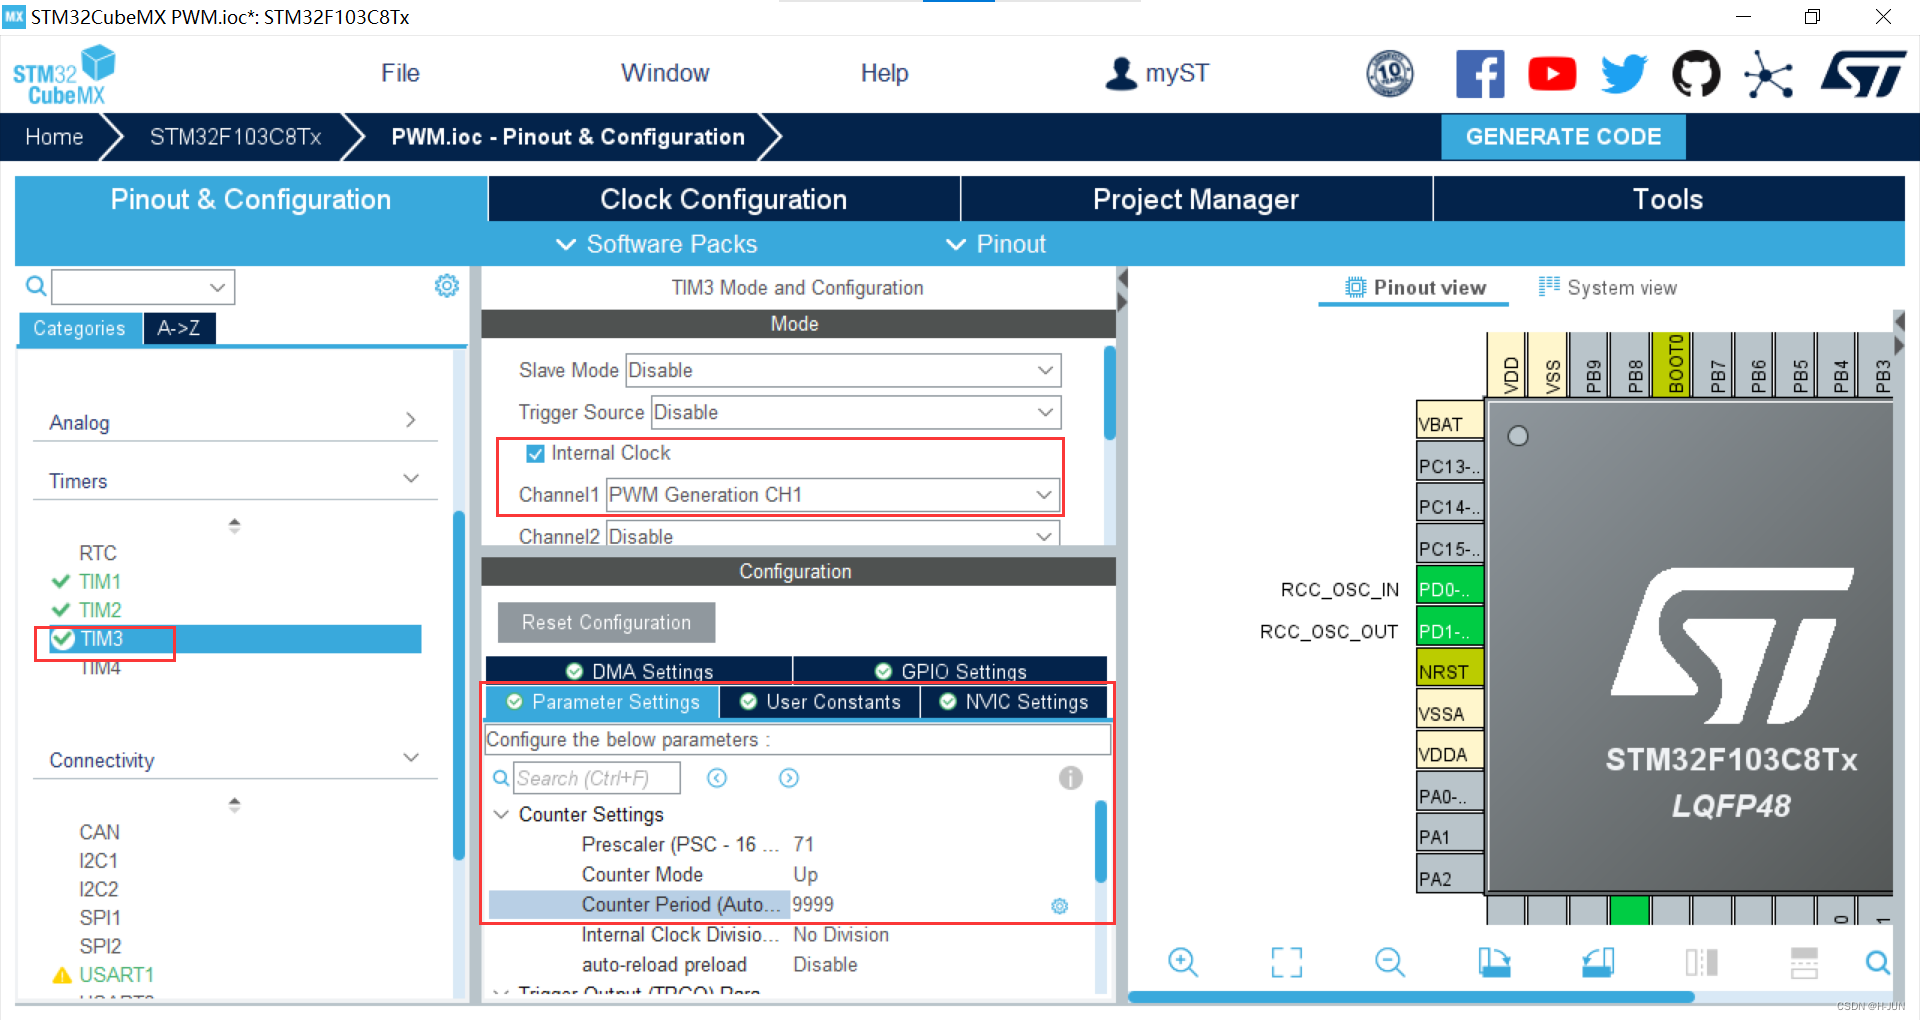Click the ST logo icon
This screenshot has height=1020, width=1920.
coord(1864,74)
